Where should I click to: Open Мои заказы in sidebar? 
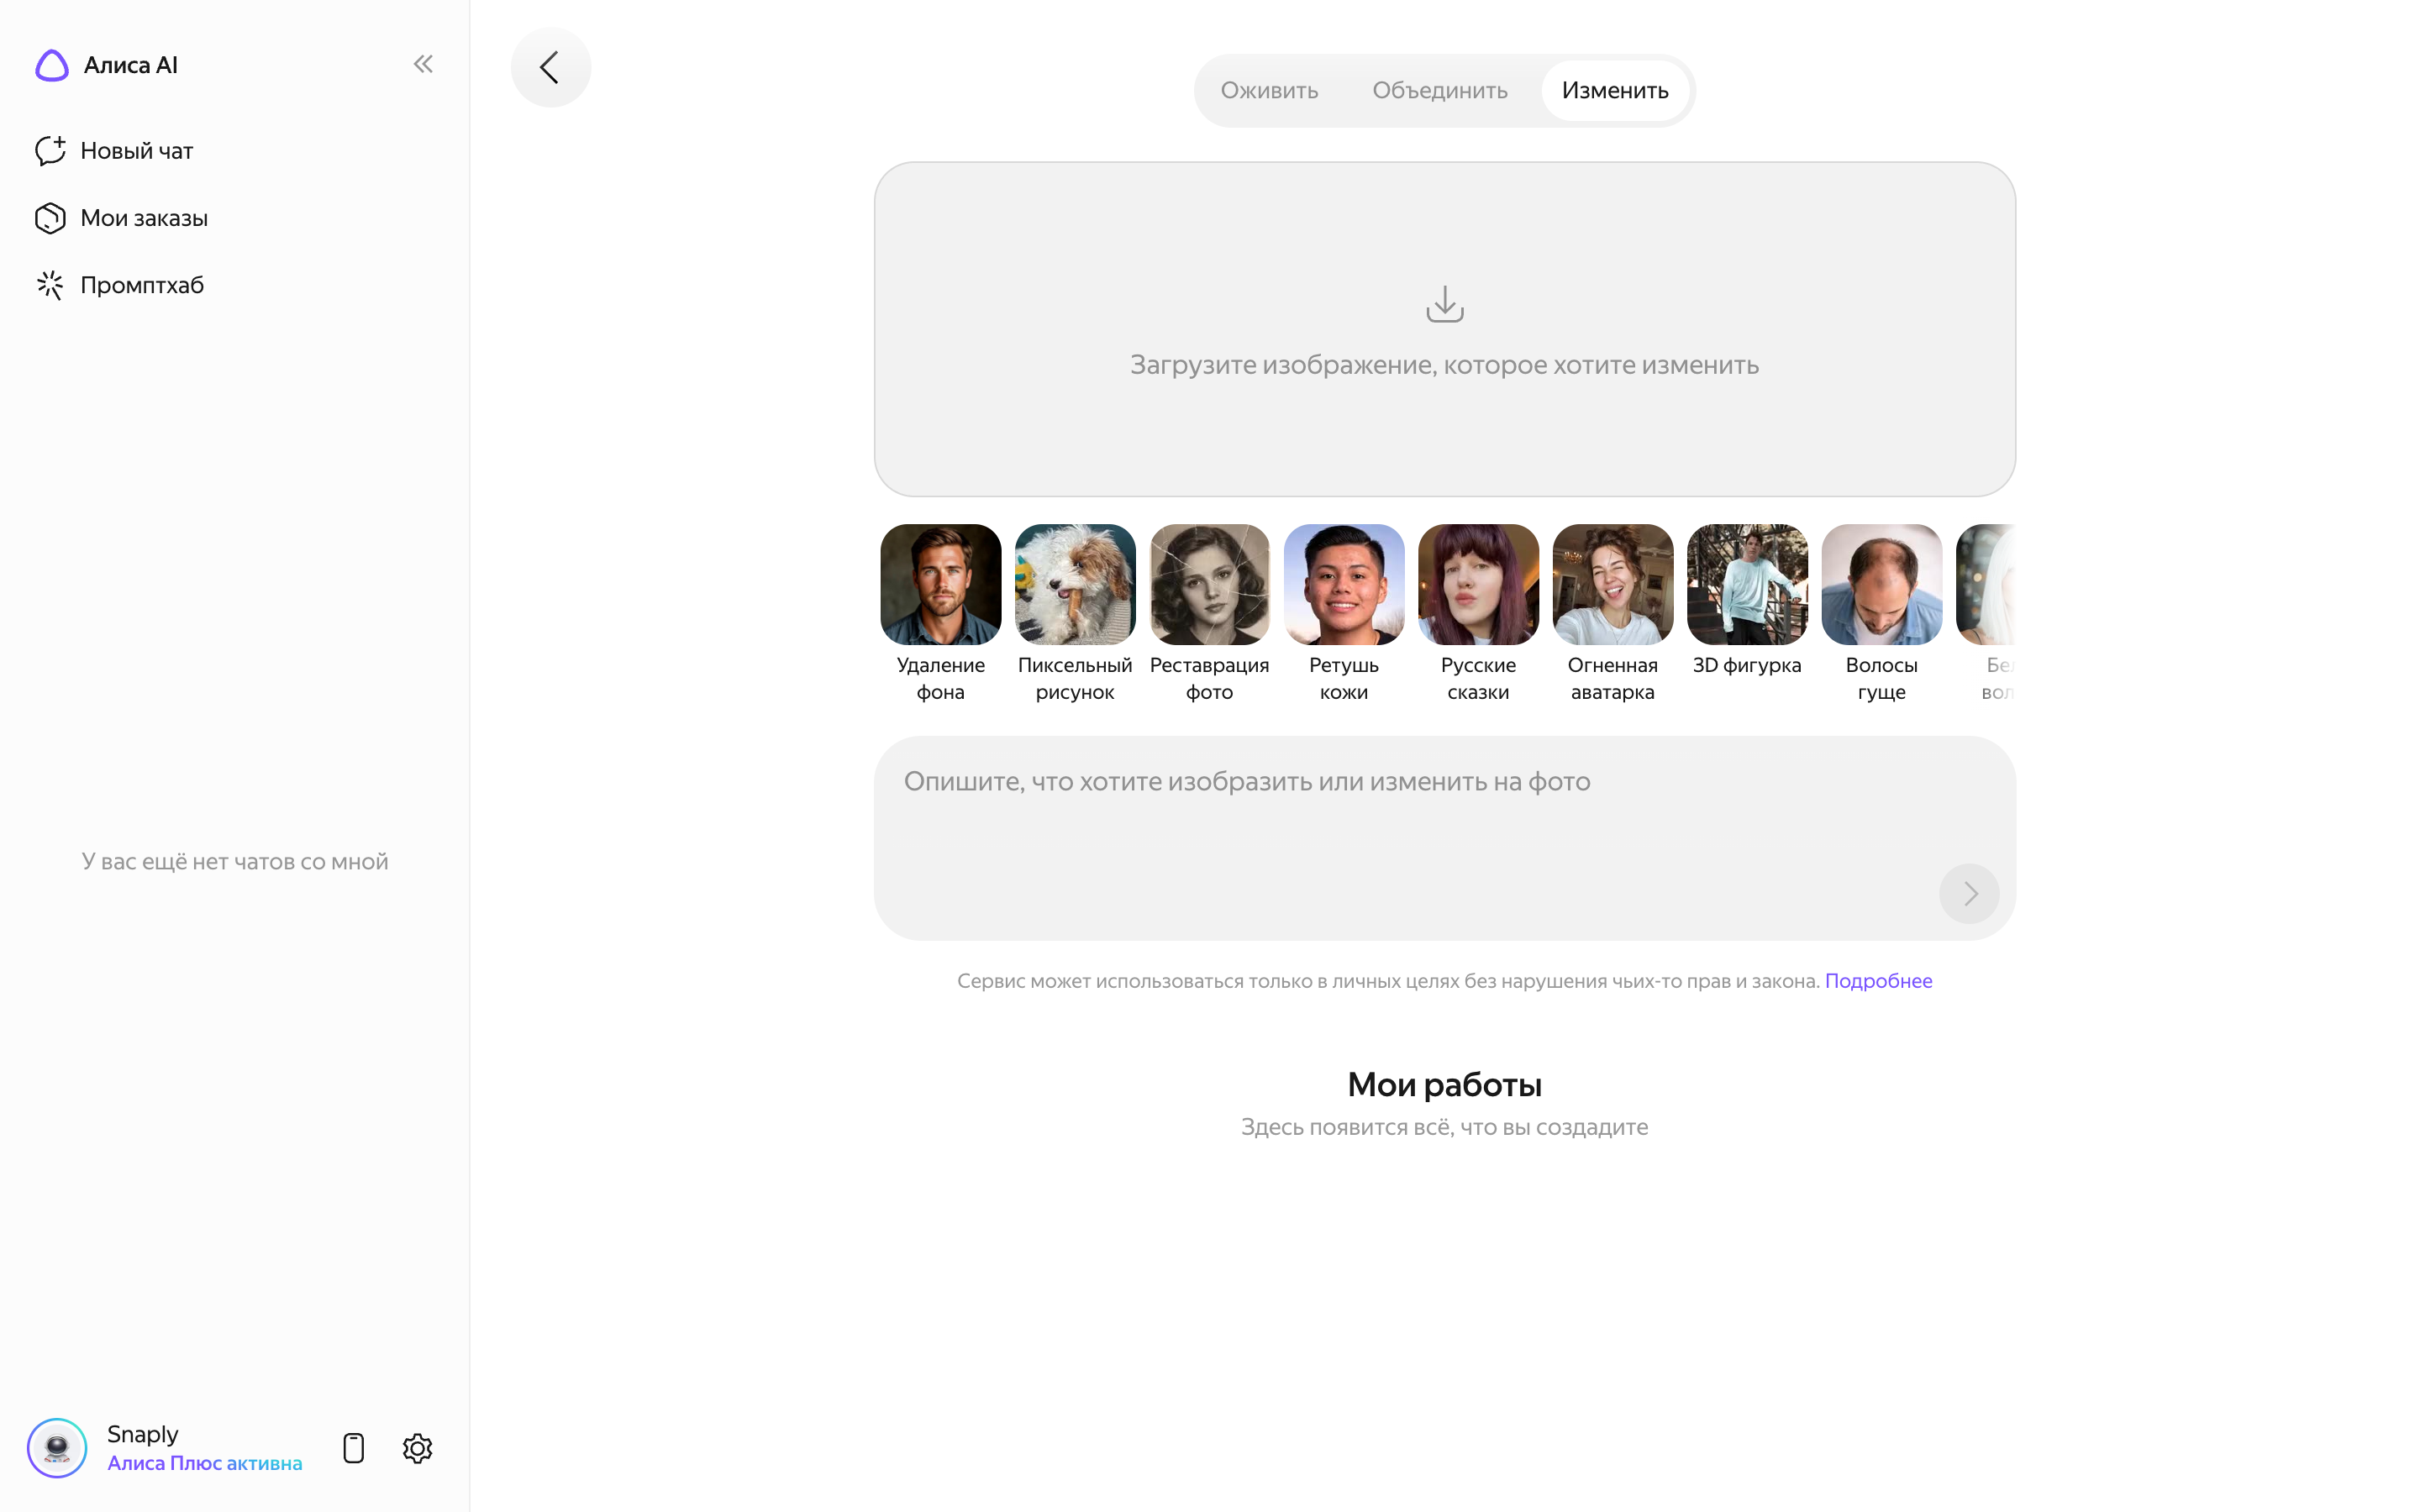[121, 218]
